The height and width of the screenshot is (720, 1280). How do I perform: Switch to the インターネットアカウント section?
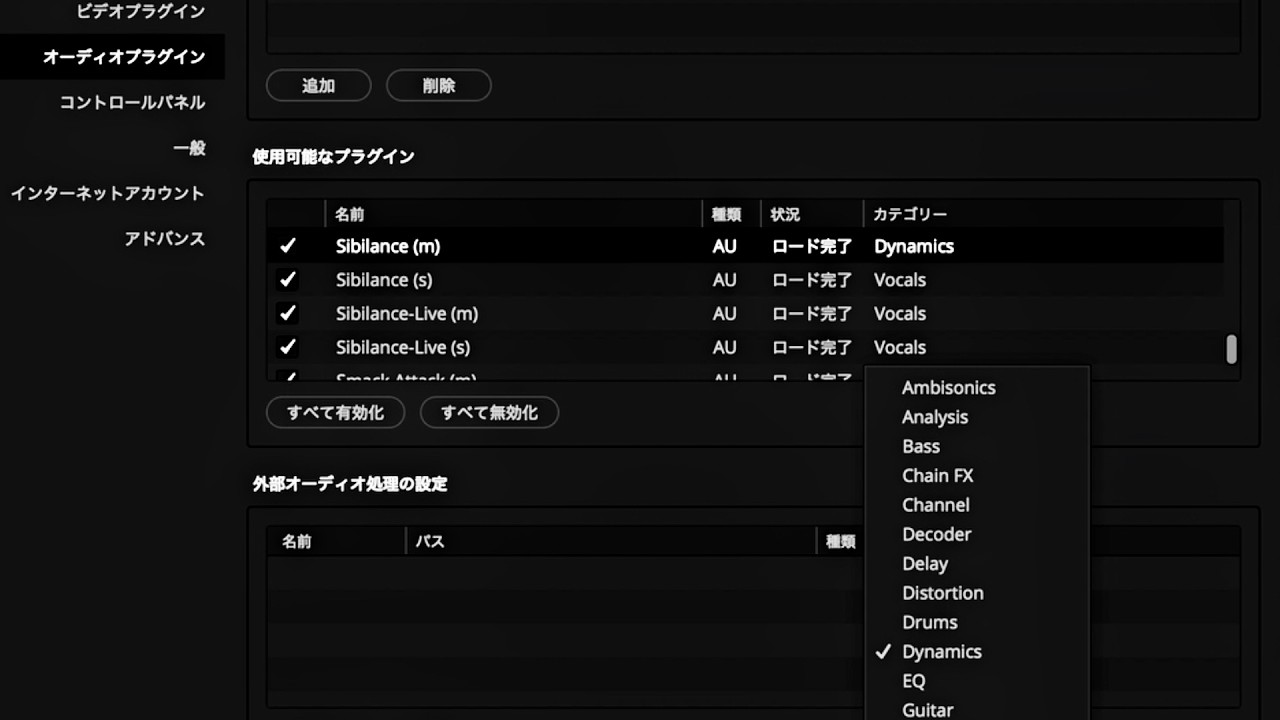click(x=108, y=194)
